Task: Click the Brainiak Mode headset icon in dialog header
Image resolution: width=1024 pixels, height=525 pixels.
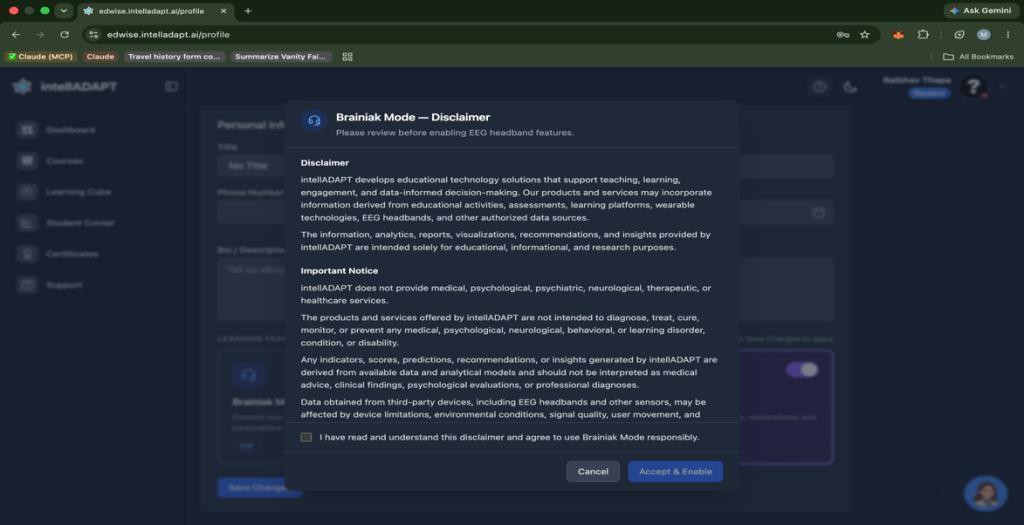Action: click(x=314, y=121)
